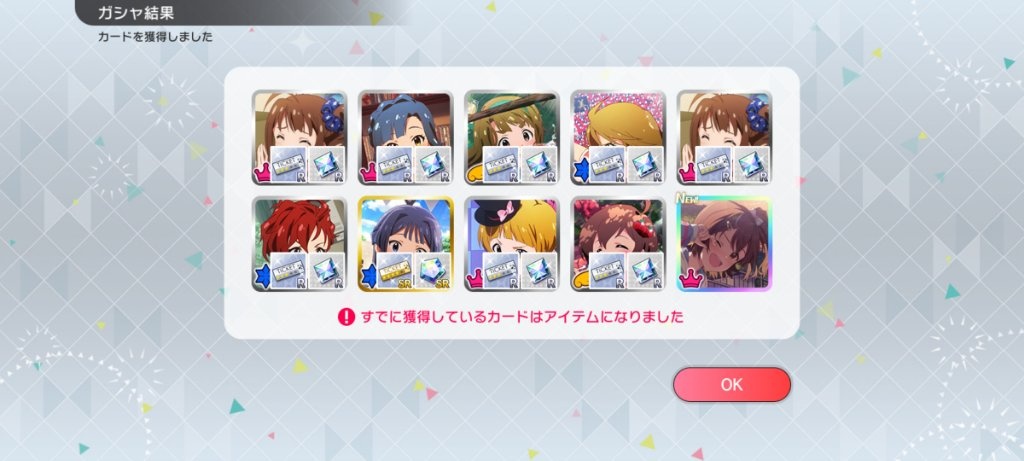Click the blue-haired girl card in top row
Image resolution: width=1024 pixels, height=461 pixels.
[x=406, y=138]
